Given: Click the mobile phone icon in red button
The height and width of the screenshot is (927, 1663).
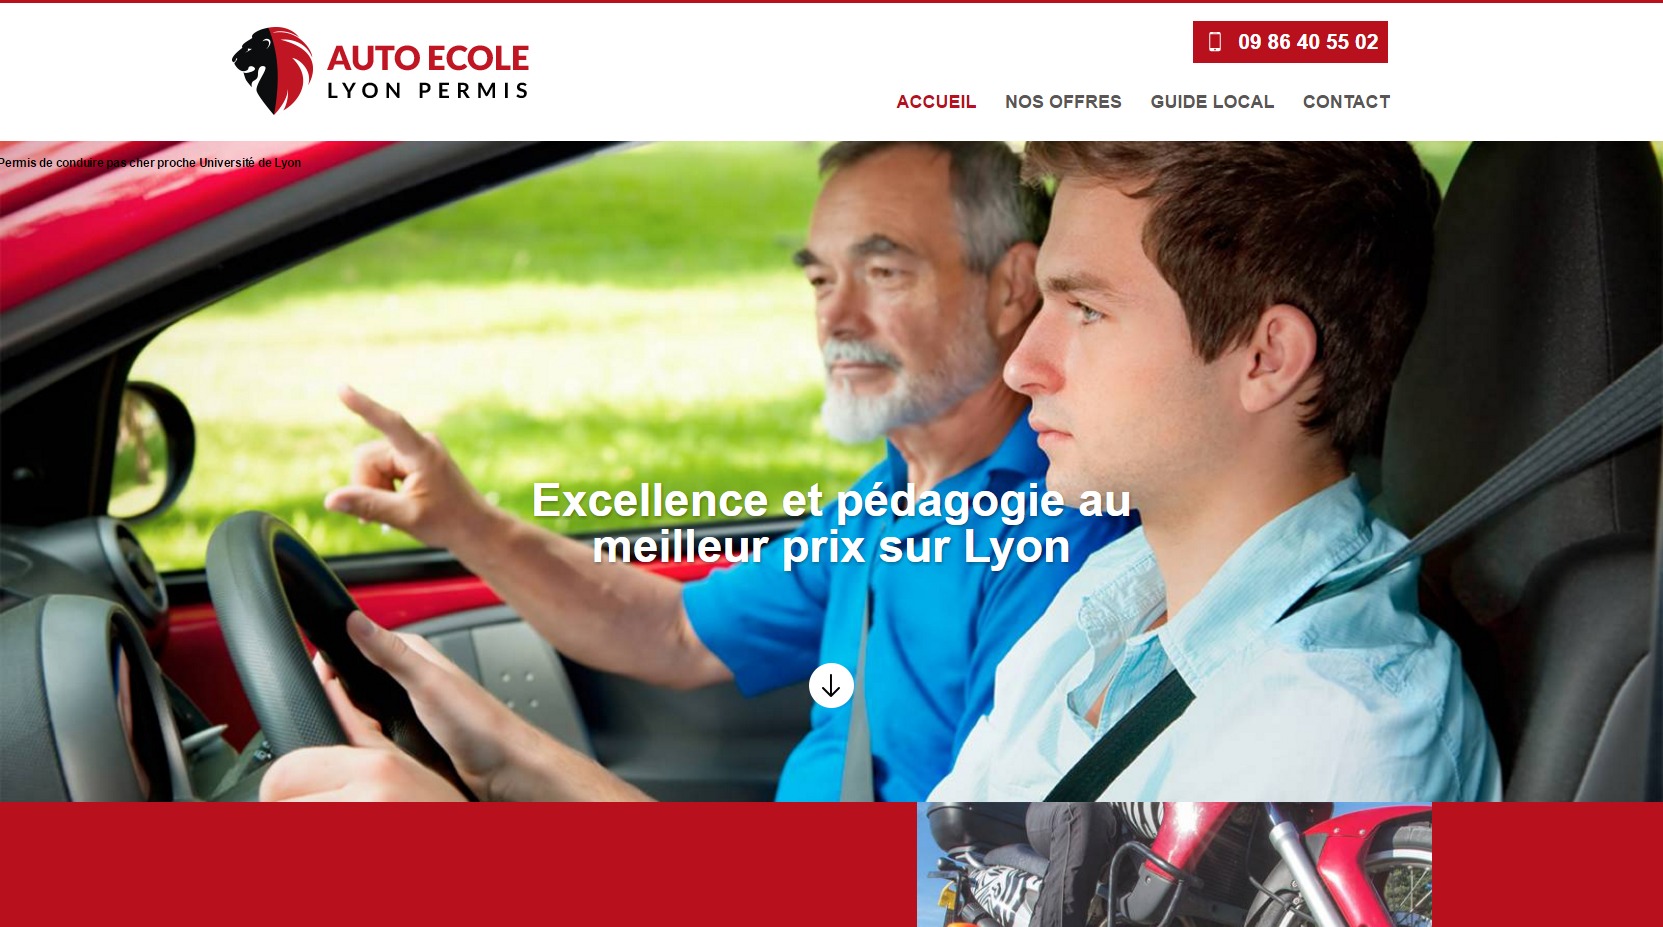Looking at the screenshot, I should (1215, 42).
